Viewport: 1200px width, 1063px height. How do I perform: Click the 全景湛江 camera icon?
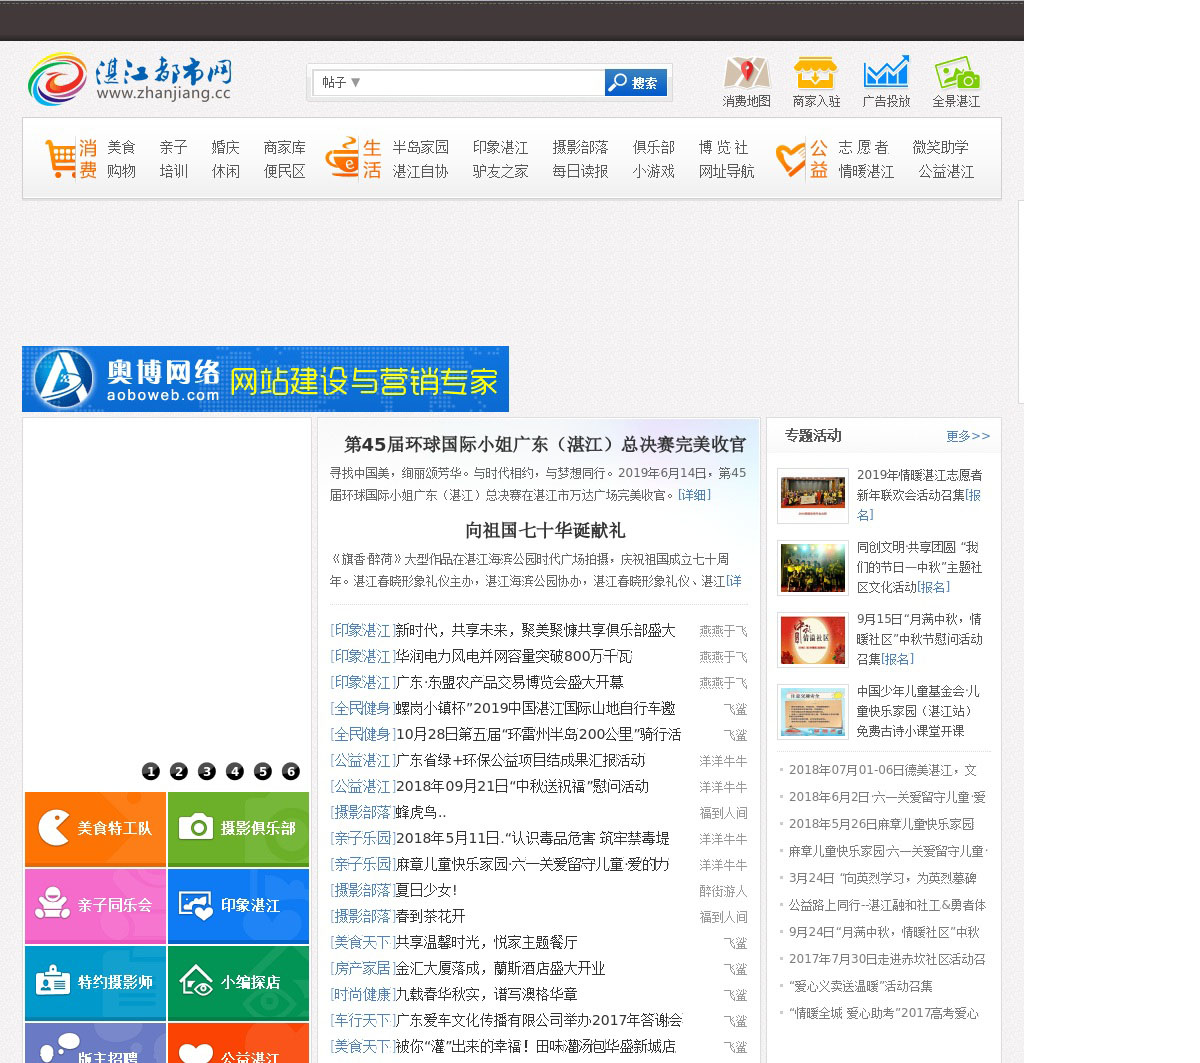[956, 74]
